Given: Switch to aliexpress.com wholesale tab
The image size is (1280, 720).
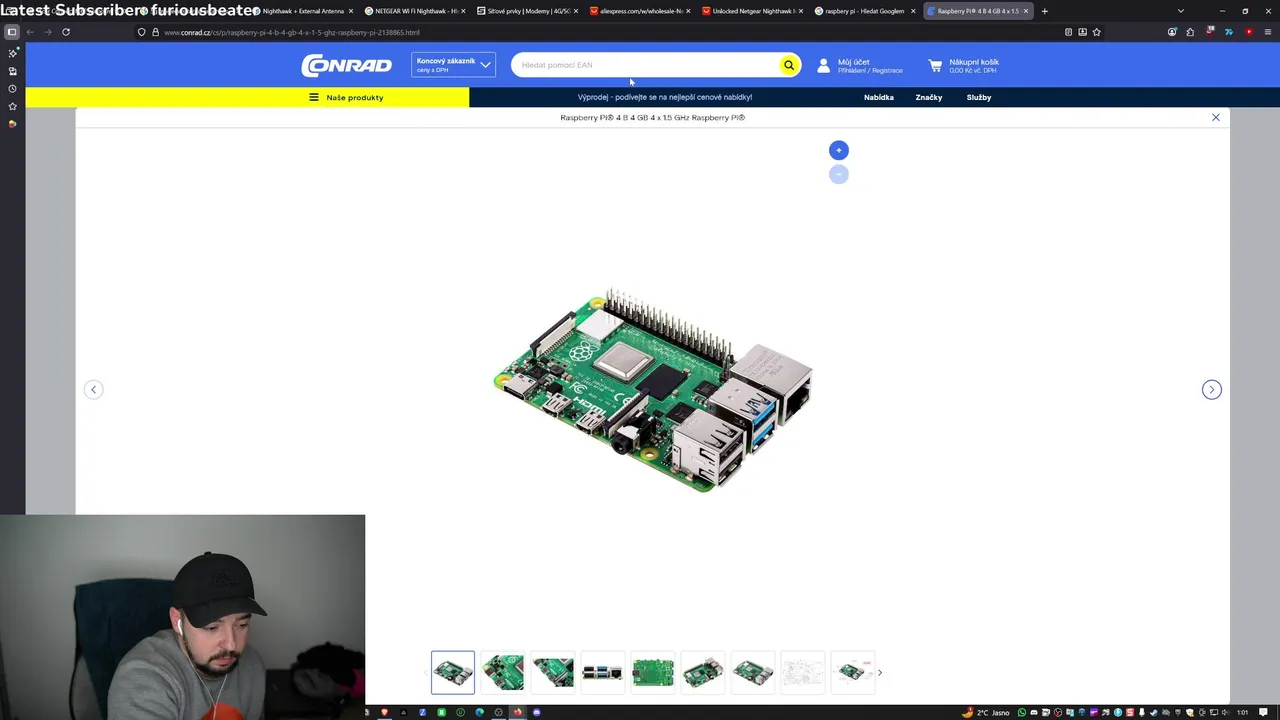Looking at the screenshot, I should coord(640,11).
